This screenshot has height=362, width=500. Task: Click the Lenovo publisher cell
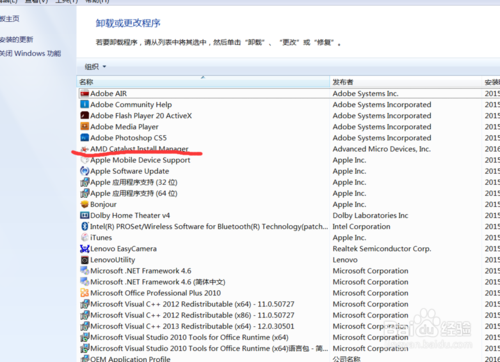click(345, 260)
